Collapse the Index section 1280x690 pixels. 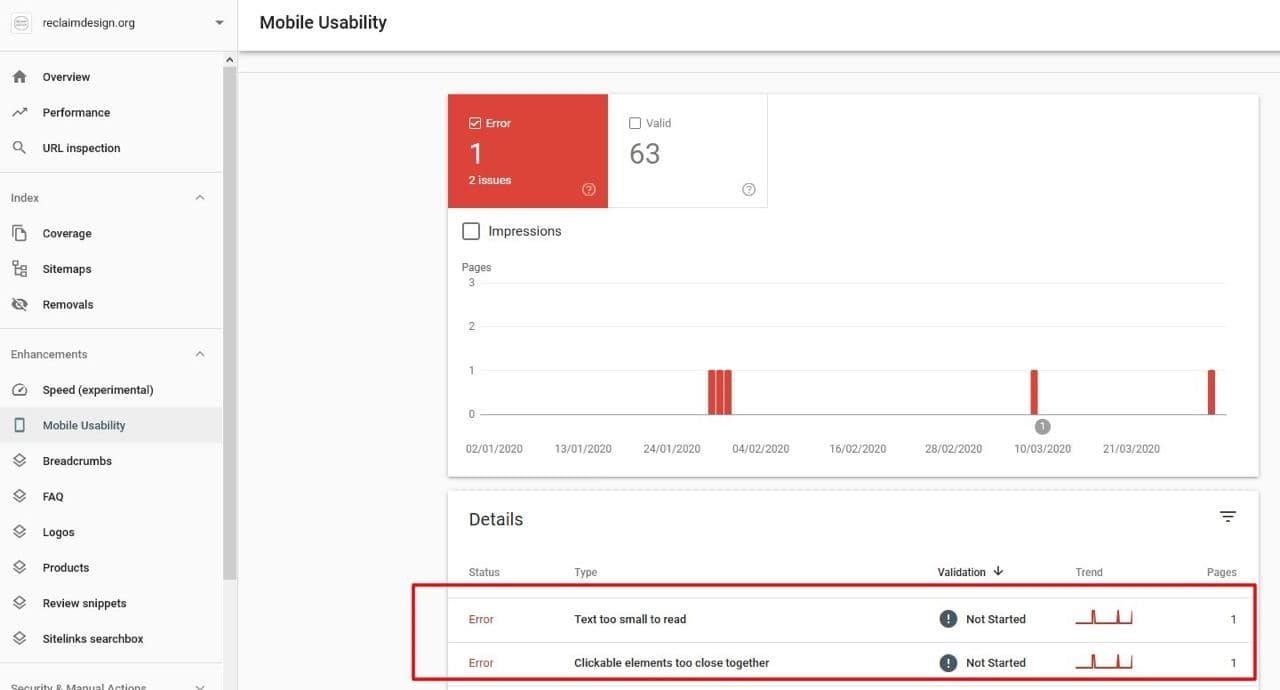[x=199, y=198]
